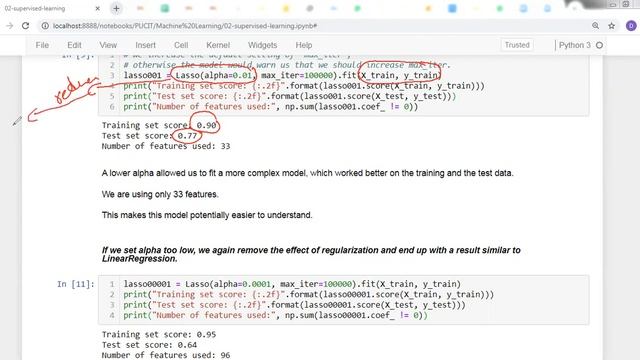Click the Python 3 kernel name
Image resolution: width=640 pixels, height=360 pixels.
point(575,45)
